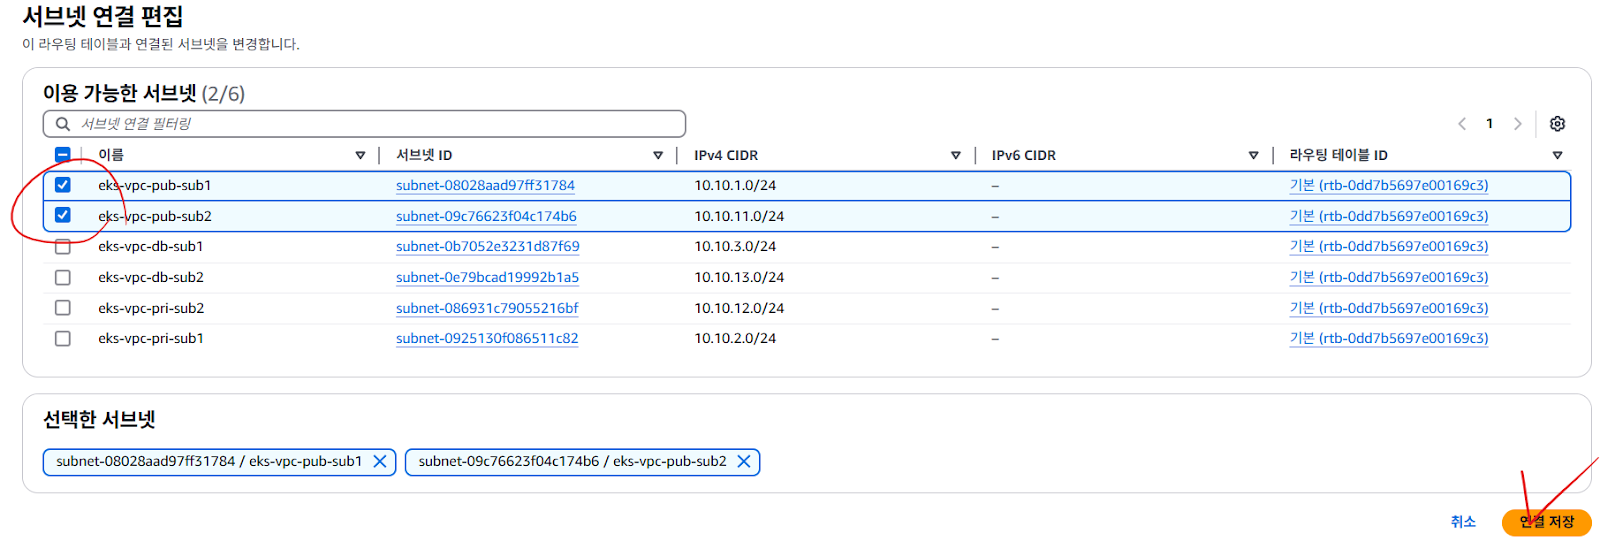Click the eks-vpc-pri-sub2 name cell
This screenshot has height=549, width=1600.
click(151, 308)
